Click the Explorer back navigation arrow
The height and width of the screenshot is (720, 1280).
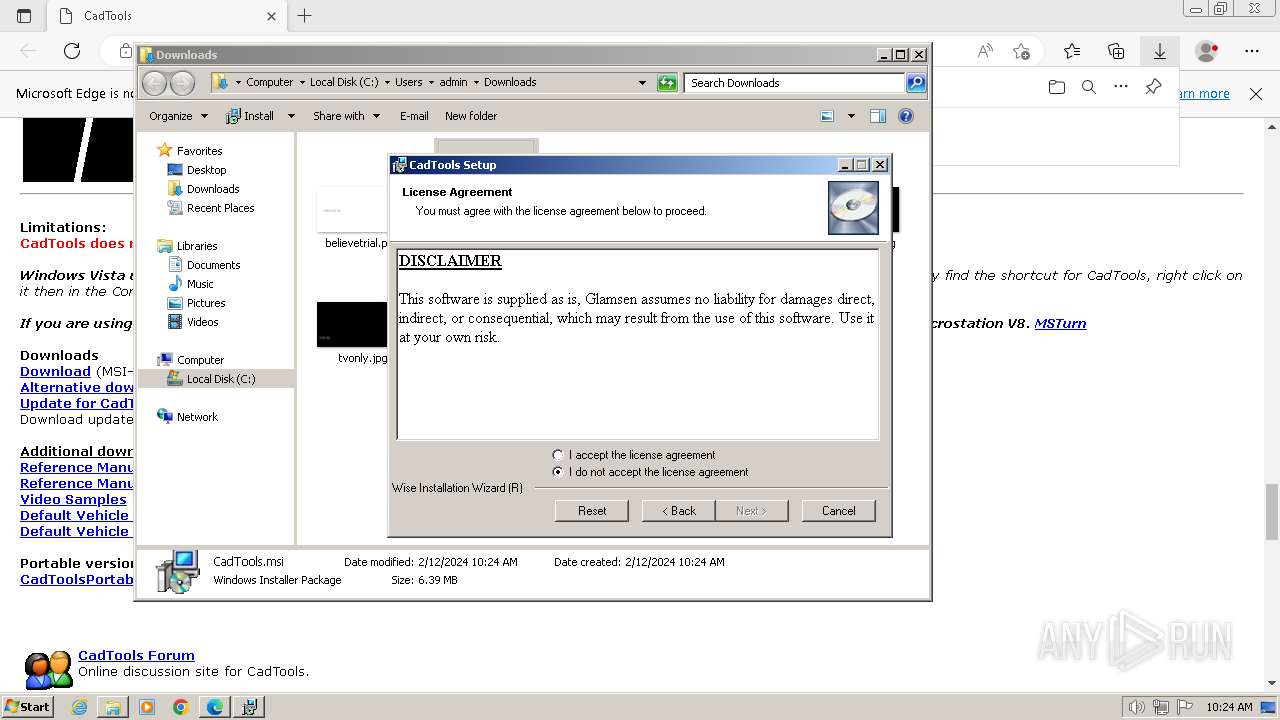click(155, 83)
